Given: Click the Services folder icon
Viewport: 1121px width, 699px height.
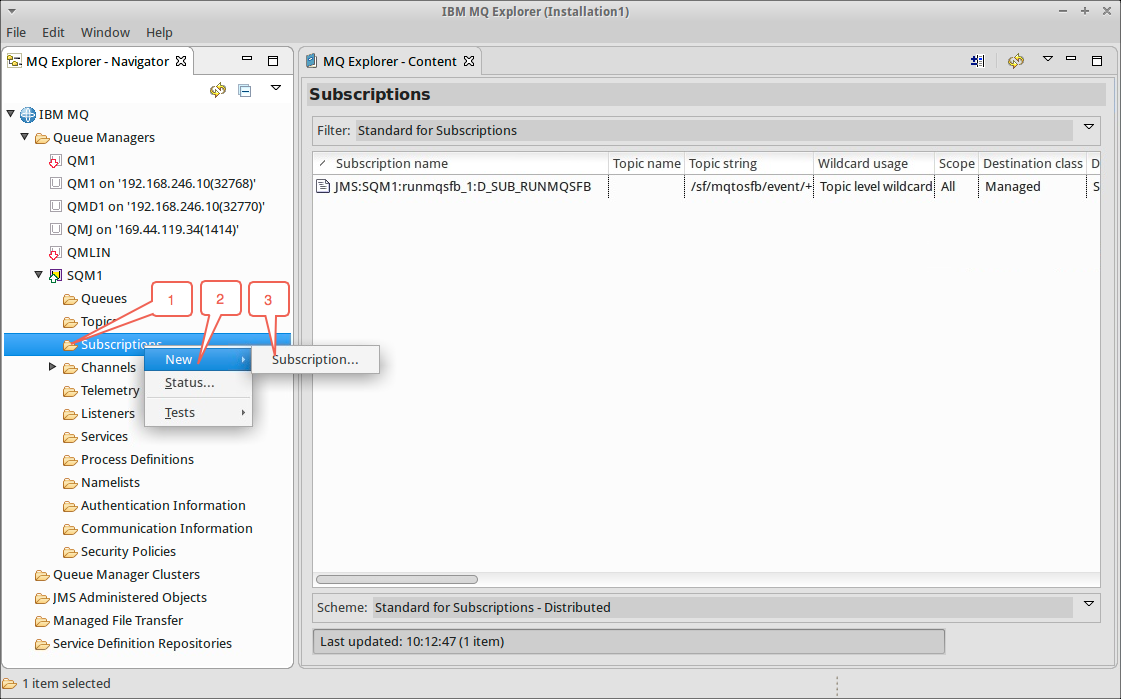Looking at the screenshot, I should pos(70,437).
